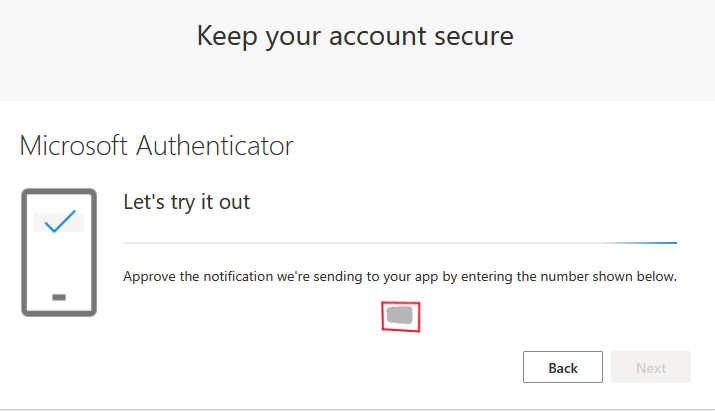
Task: Click the gray blurred number blob
Action: click(400, 316)
